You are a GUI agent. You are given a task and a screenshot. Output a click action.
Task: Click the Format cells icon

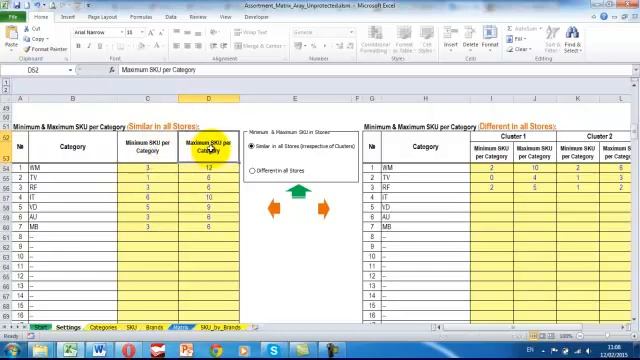click(490, 33)
